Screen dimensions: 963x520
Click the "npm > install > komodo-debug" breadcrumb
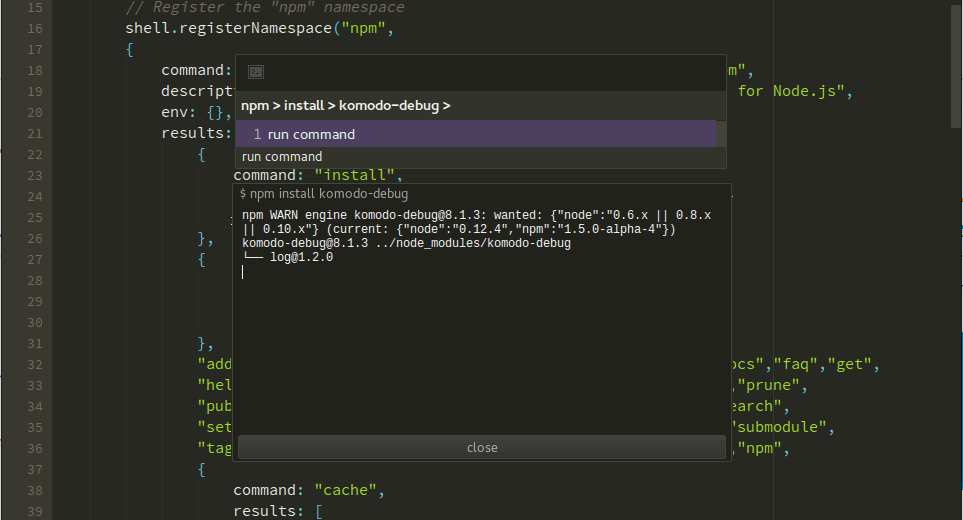coord(345,105)
